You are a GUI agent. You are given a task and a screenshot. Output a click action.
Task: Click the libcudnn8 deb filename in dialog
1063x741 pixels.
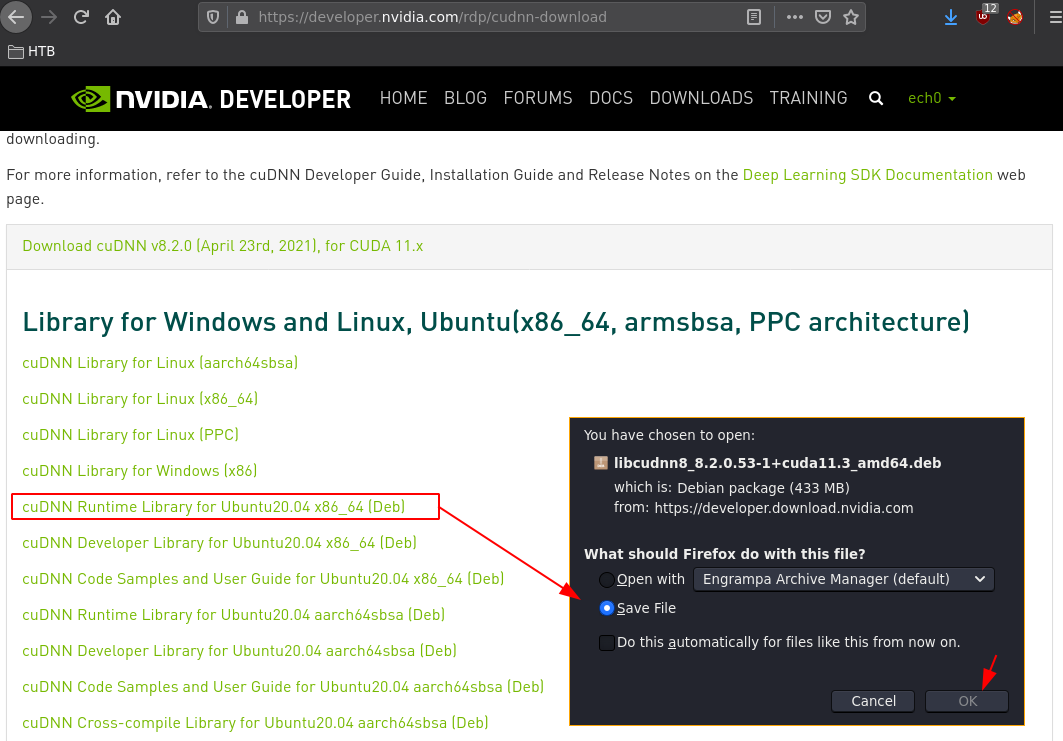(778, 463)
